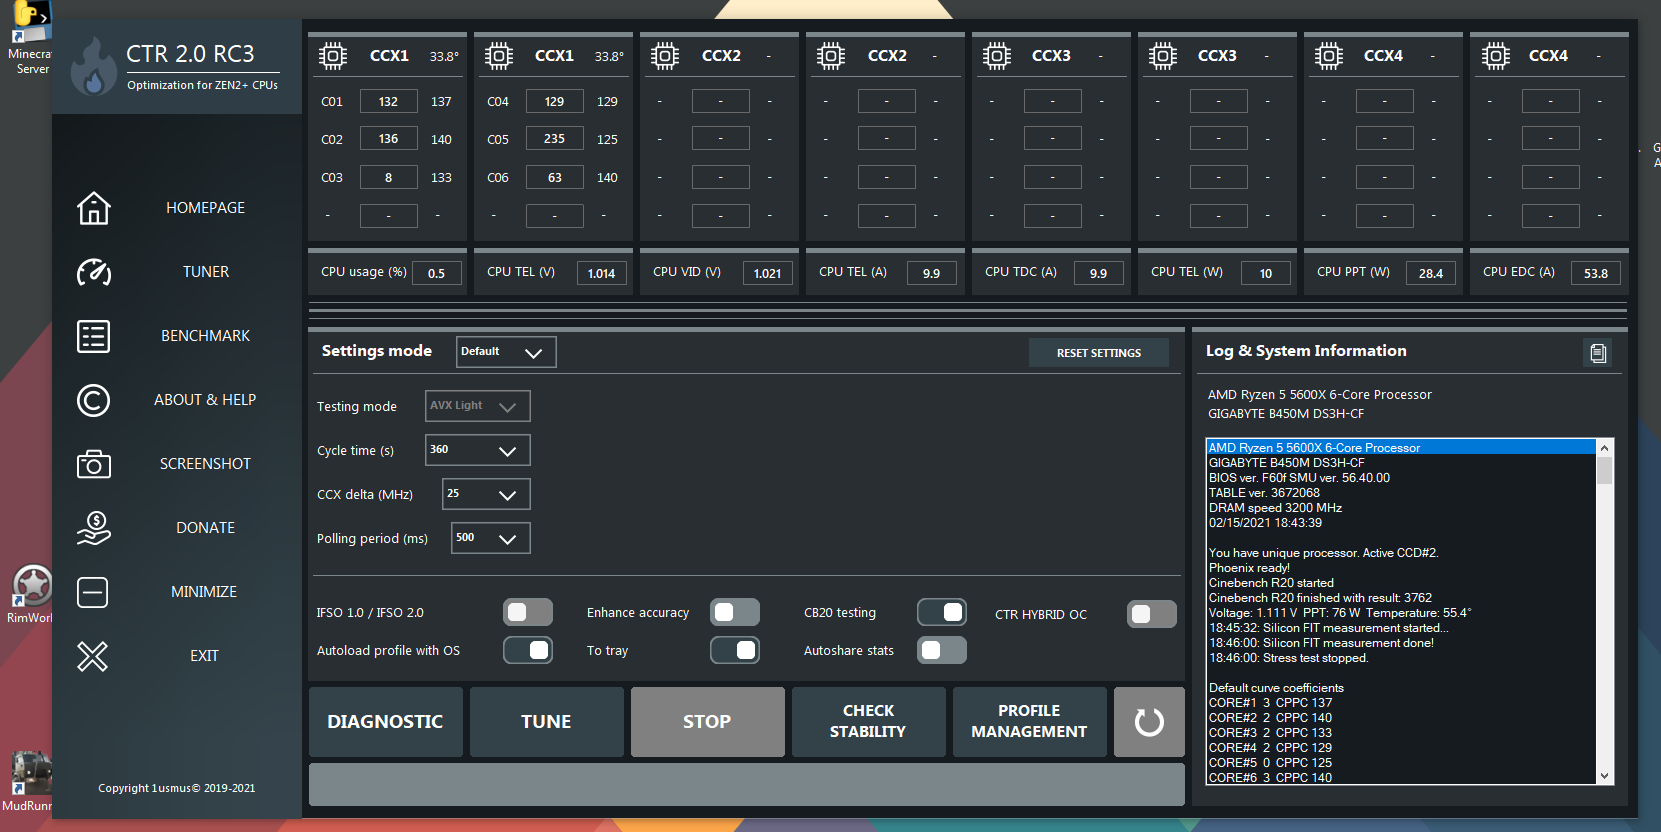The width and height of the screenshot is (1661, 832).
Task: Click the chip icon of the CCX1 group containing C04
Action: tap(499, 56)
